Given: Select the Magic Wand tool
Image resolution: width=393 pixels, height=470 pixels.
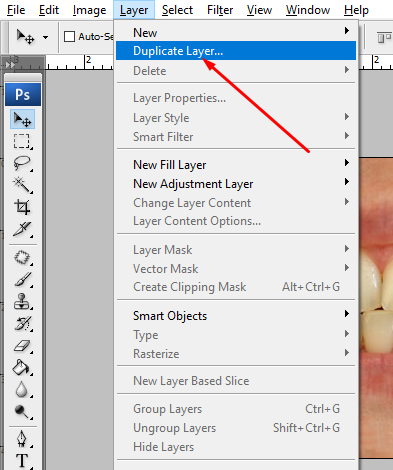Looking at the screenshot, I should point(22,185).
